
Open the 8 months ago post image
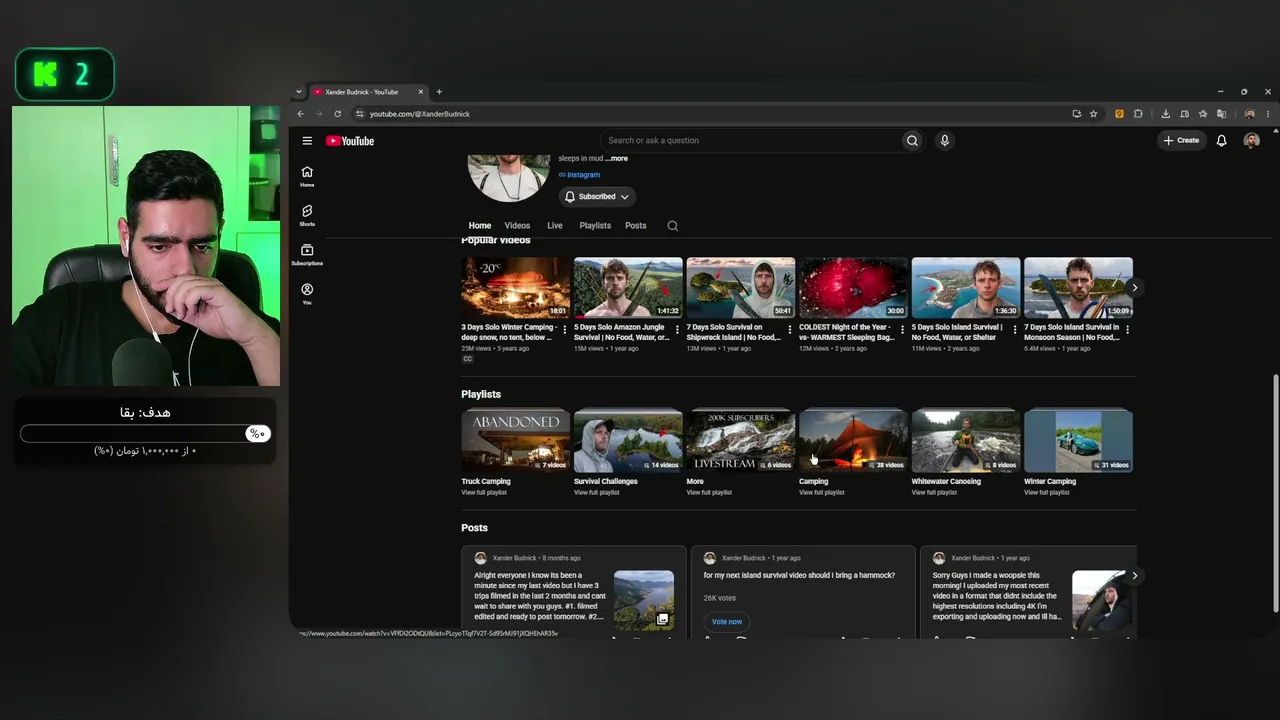[x=644, y=600]
